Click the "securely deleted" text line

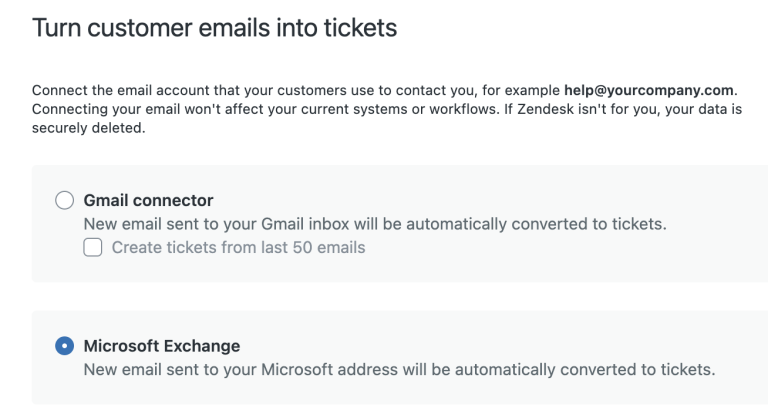coord(88,126)
